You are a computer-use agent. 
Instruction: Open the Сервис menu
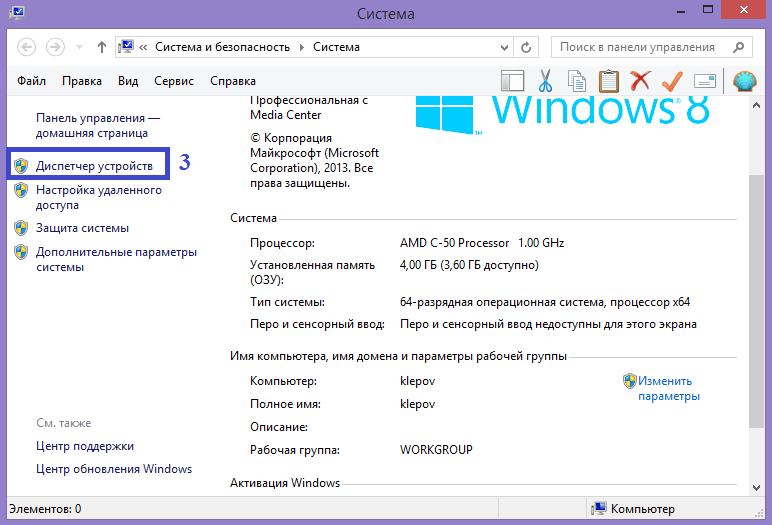click(x=174, y=81)
